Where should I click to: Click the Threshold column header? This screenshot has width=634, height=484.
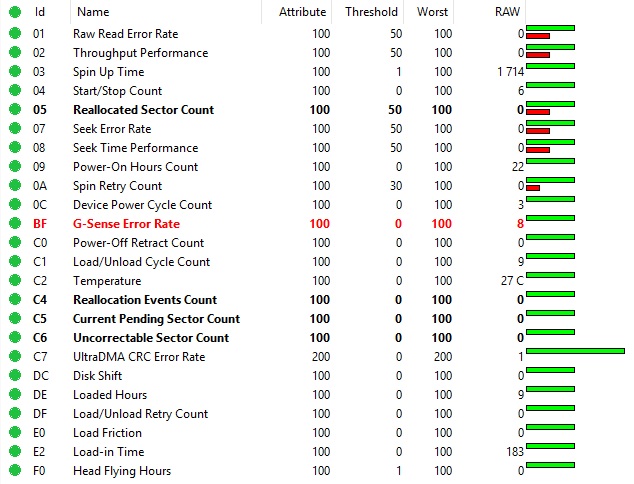click(371, 12)
